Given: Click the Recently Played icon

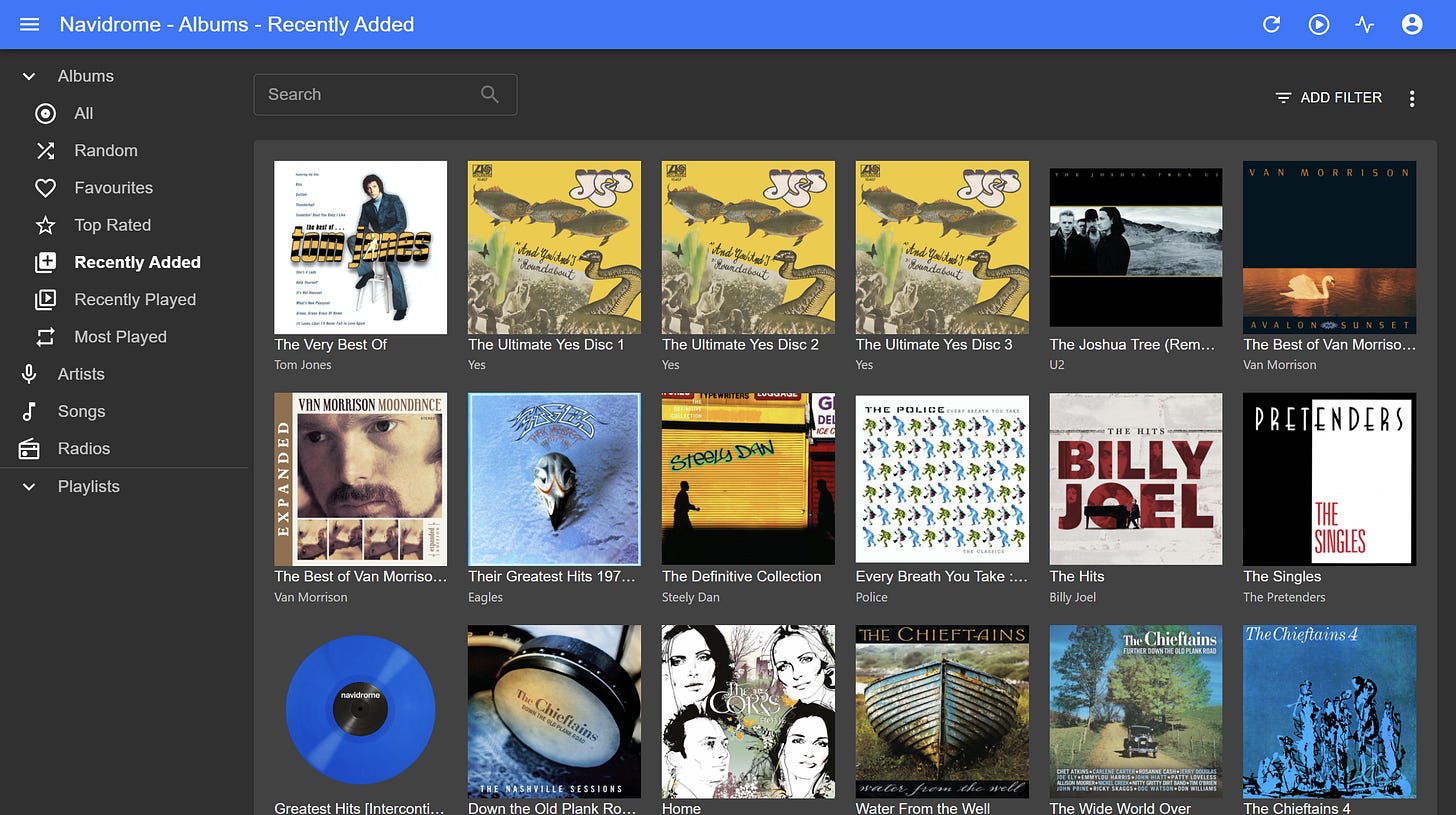Looking at the screenshot, I should pyautogui.click(x=45, y=300).
